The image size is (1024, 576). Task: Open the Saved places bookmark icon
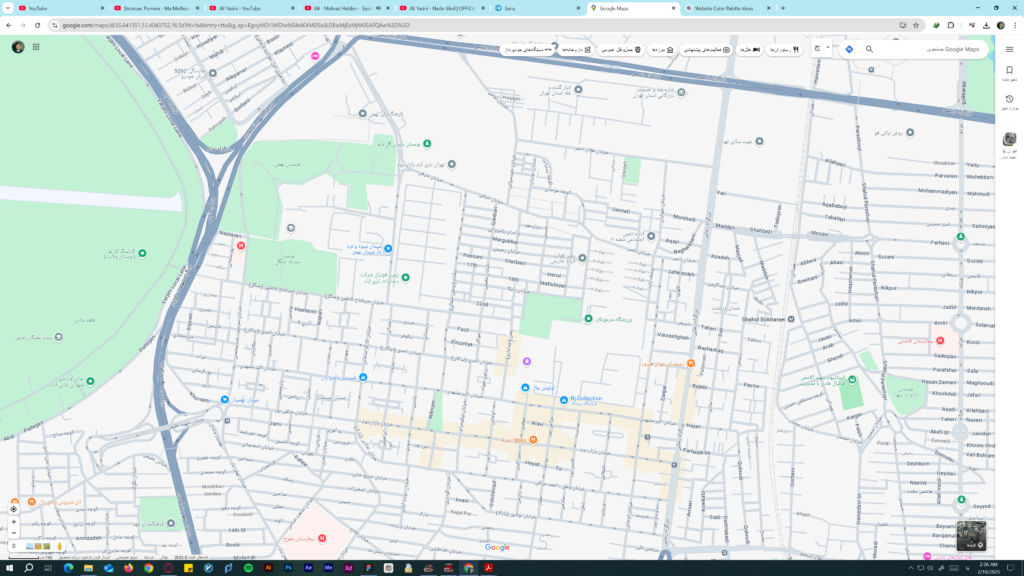(1009, 70)
